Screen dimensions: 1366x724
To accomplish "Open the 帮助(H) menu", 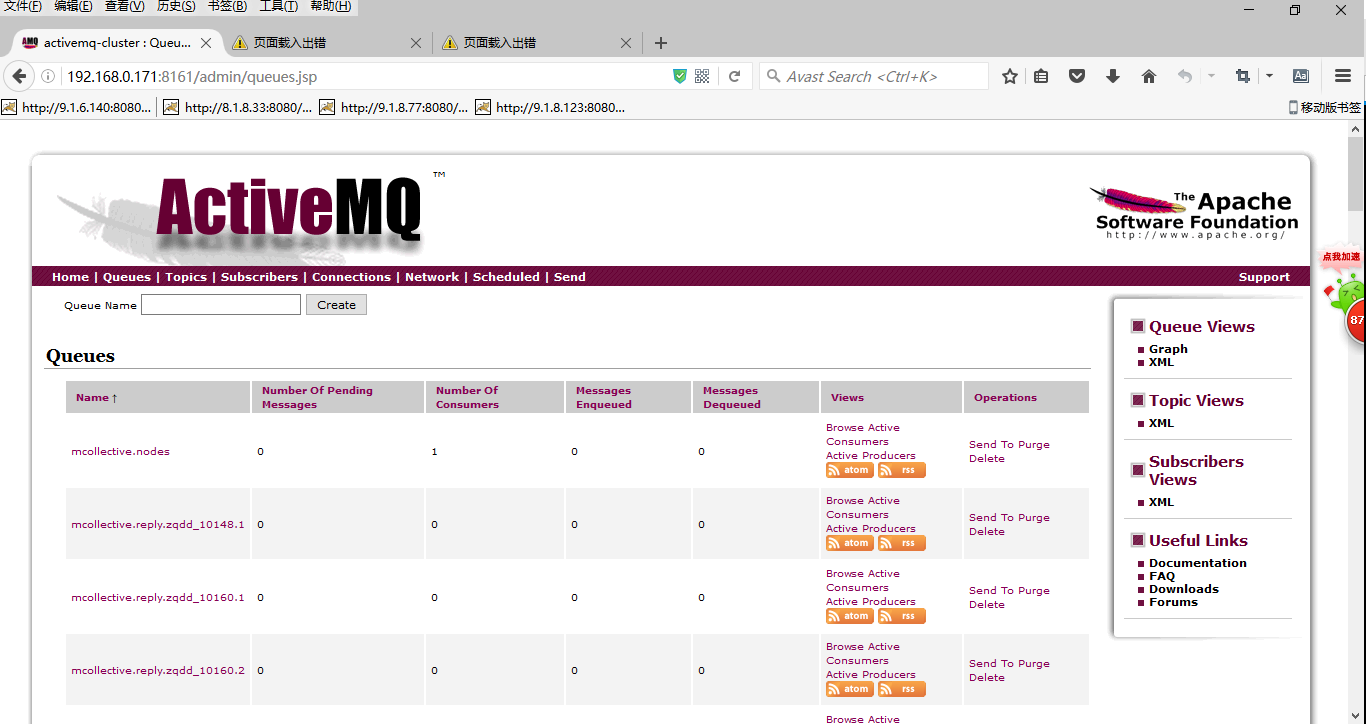I will pyautogui.click(x=330, y=6).
